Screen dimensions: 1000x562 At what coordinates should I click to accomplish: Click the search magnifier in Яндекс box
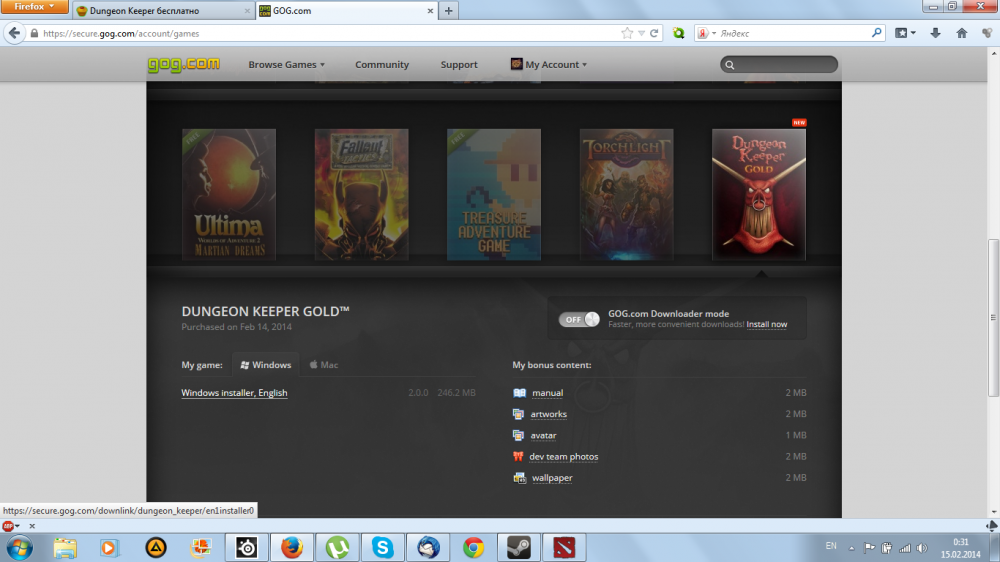pos(877,33)
